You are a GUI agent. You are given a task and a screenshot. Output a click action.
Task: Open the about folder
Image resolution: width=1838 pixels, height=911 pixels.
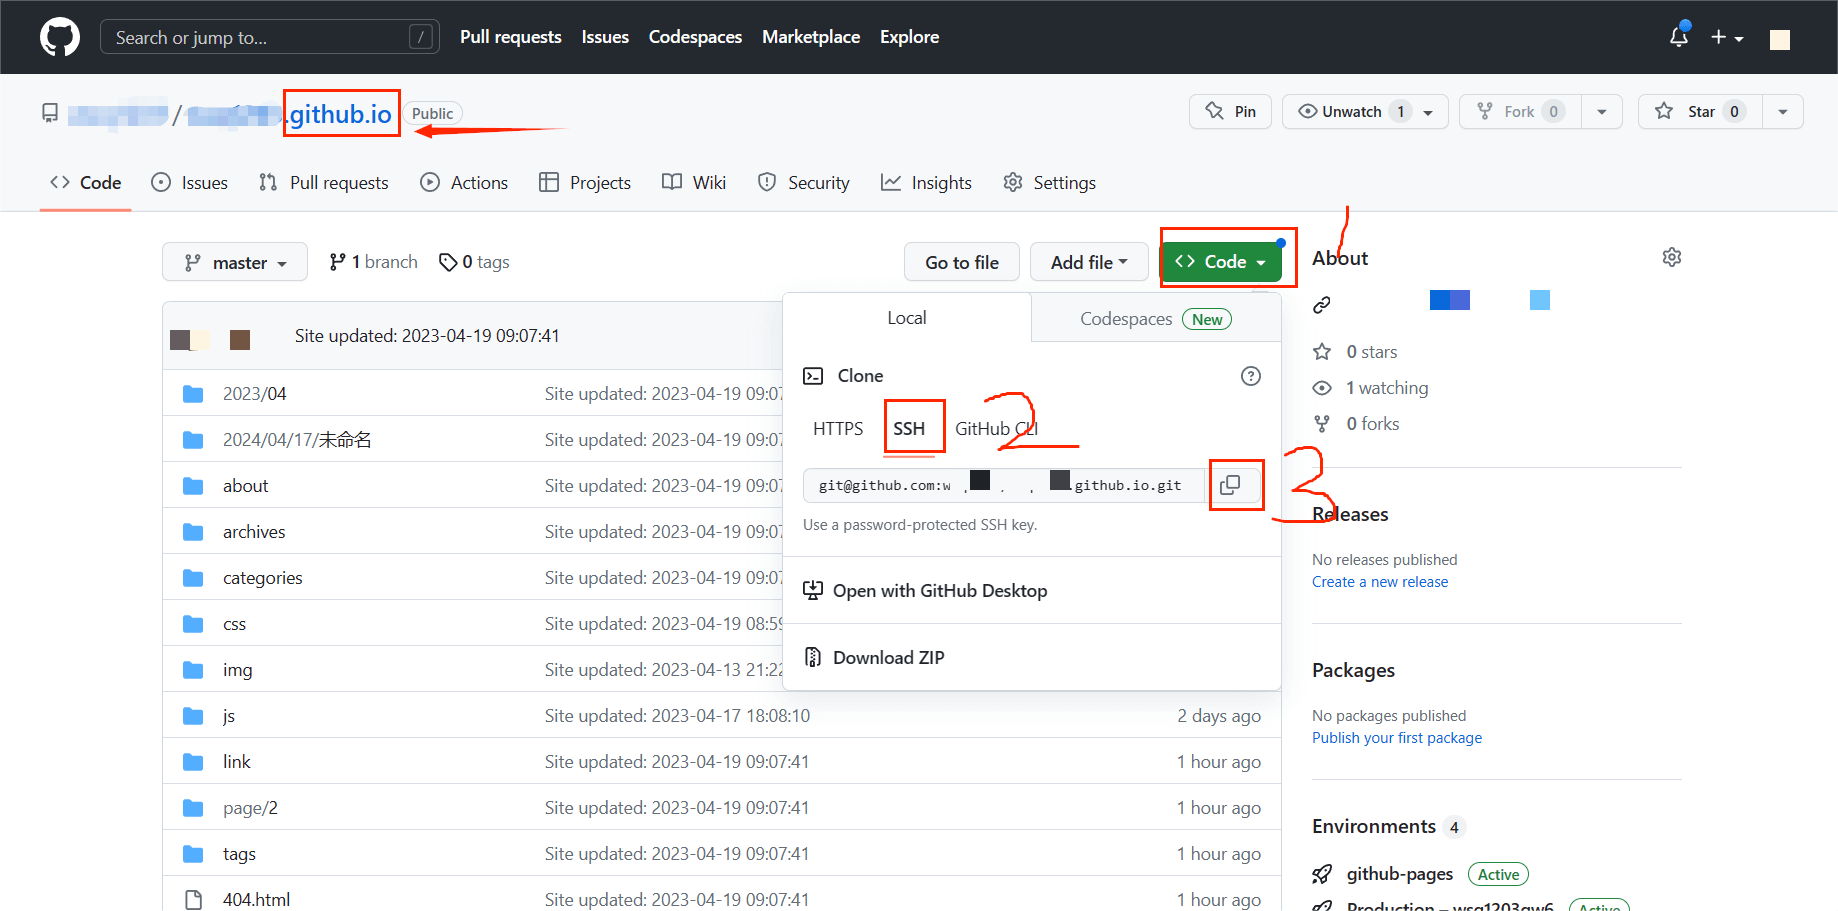(245, 486)
